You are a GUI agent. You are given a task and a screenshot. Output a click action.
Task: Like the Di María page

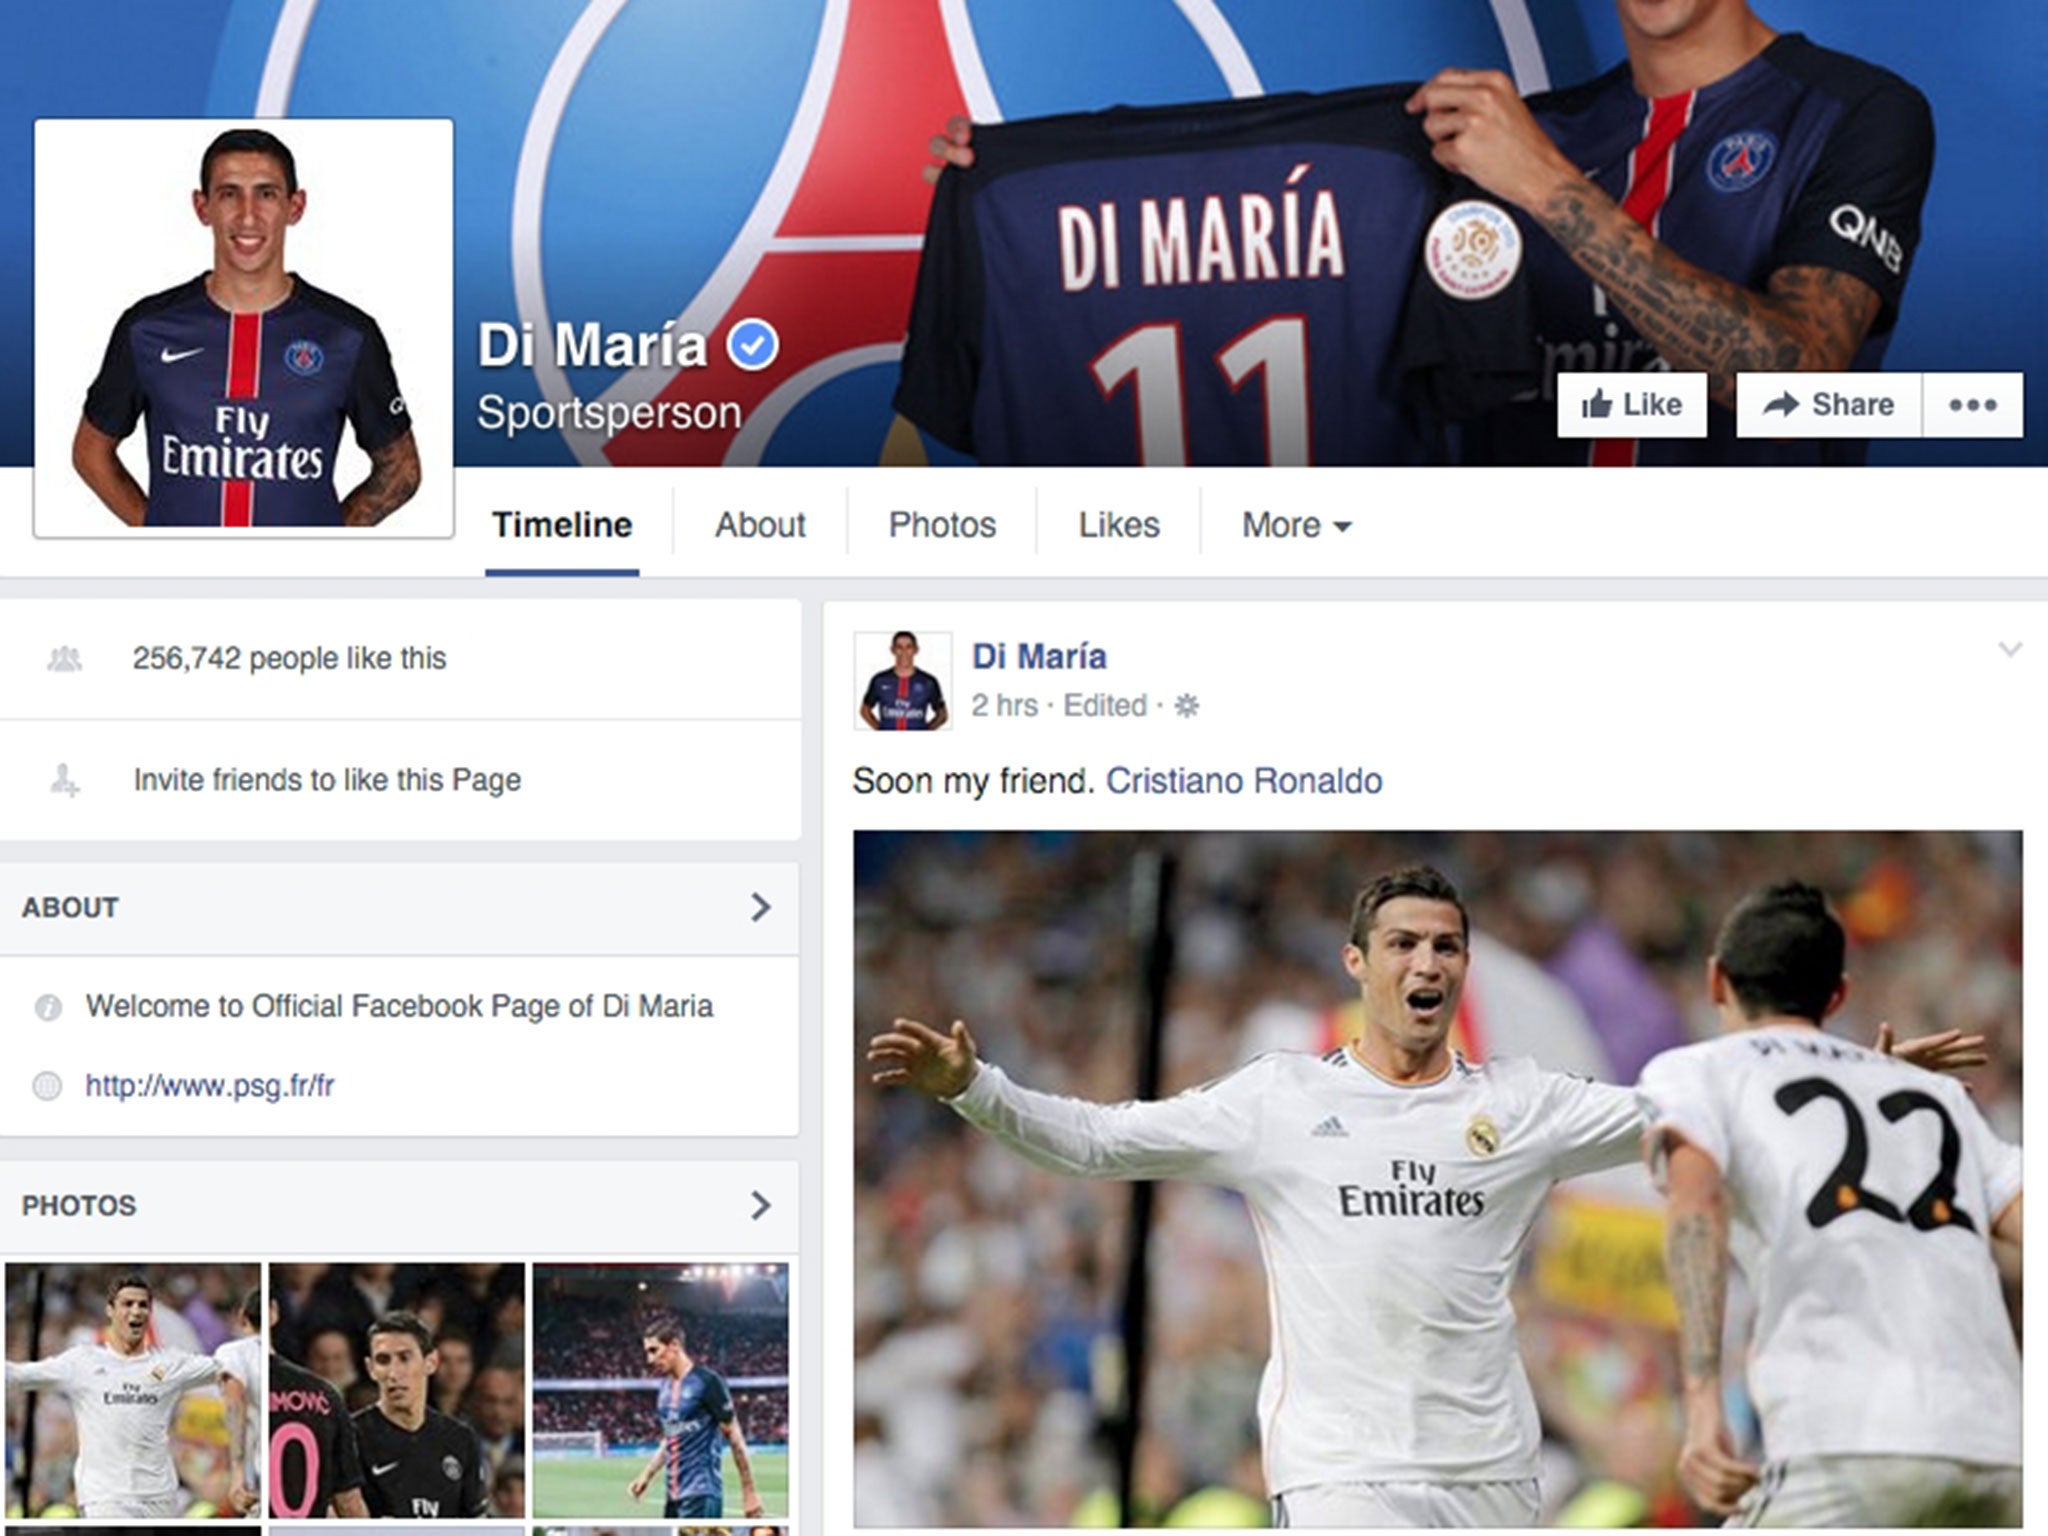tap(1632, 405)
